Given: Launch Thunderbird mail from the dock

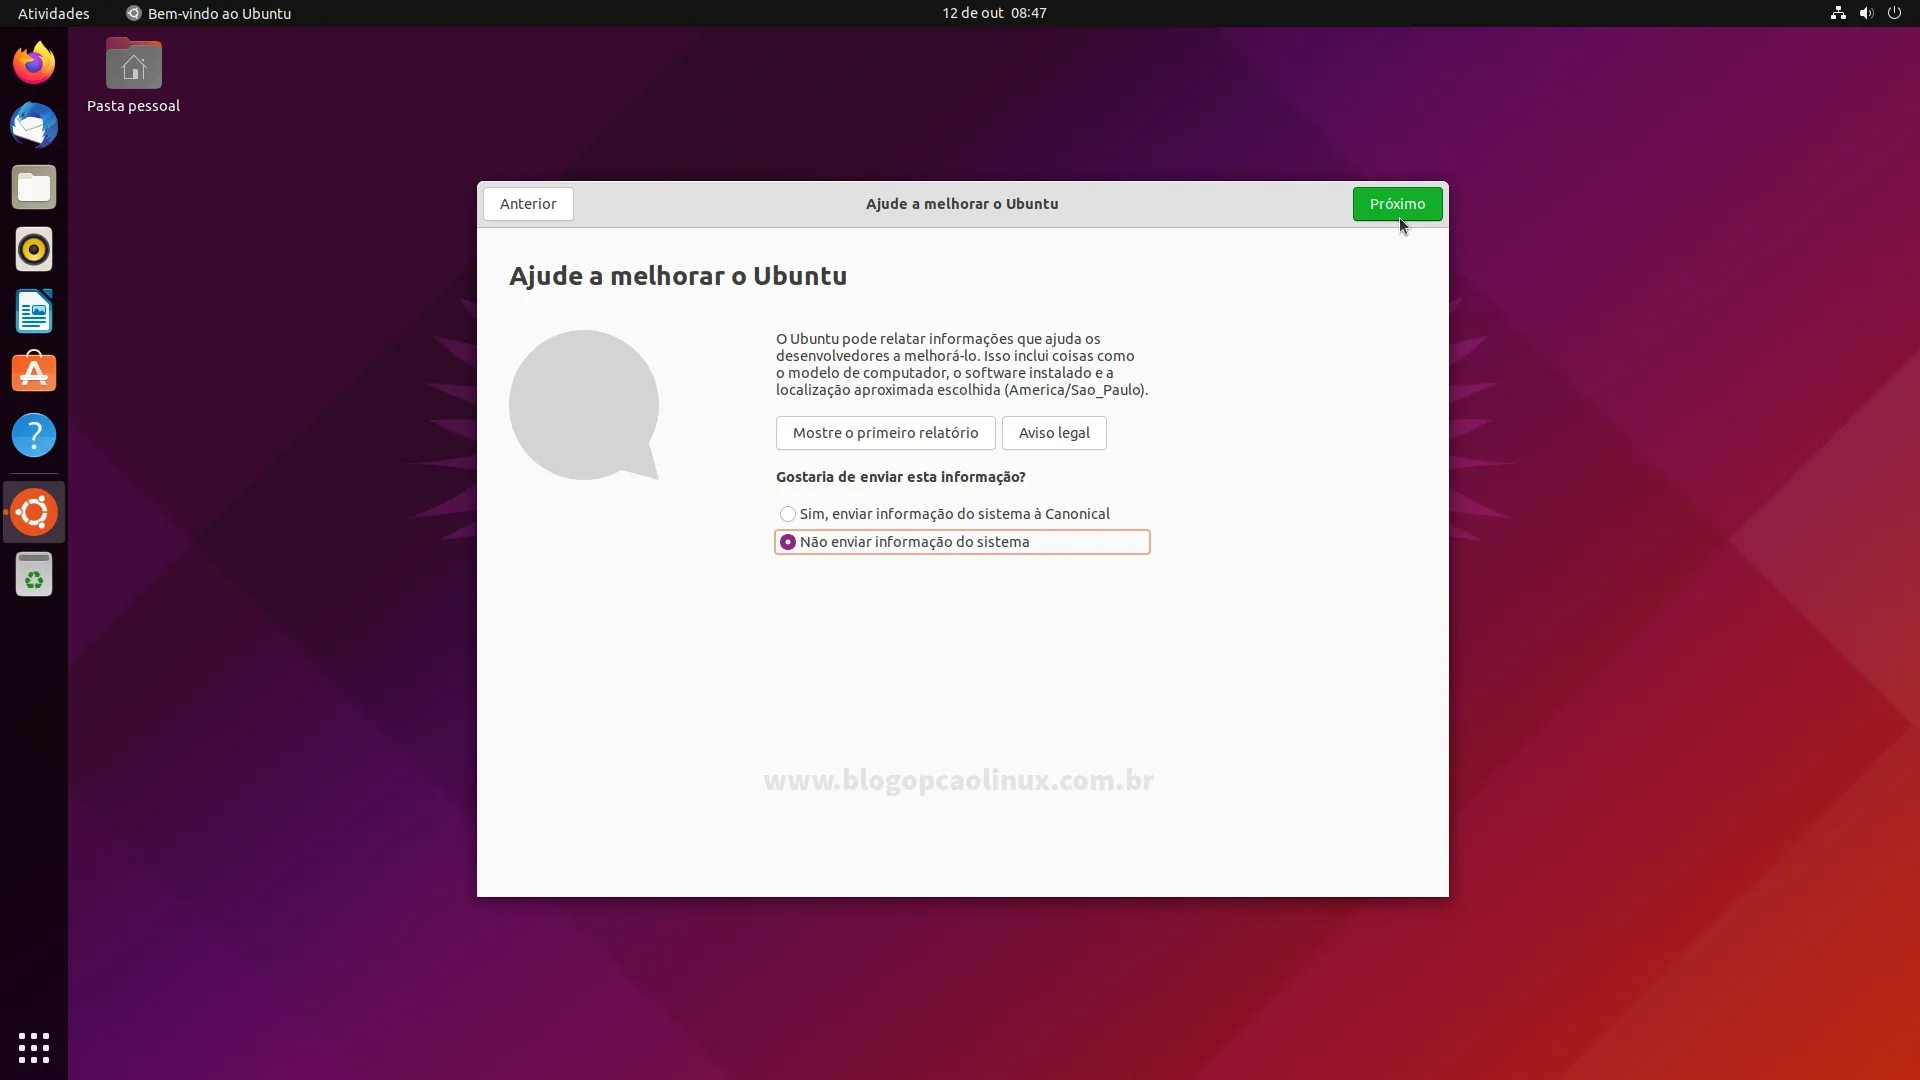Looking at the screenshot, I should [x=34, y=125].
